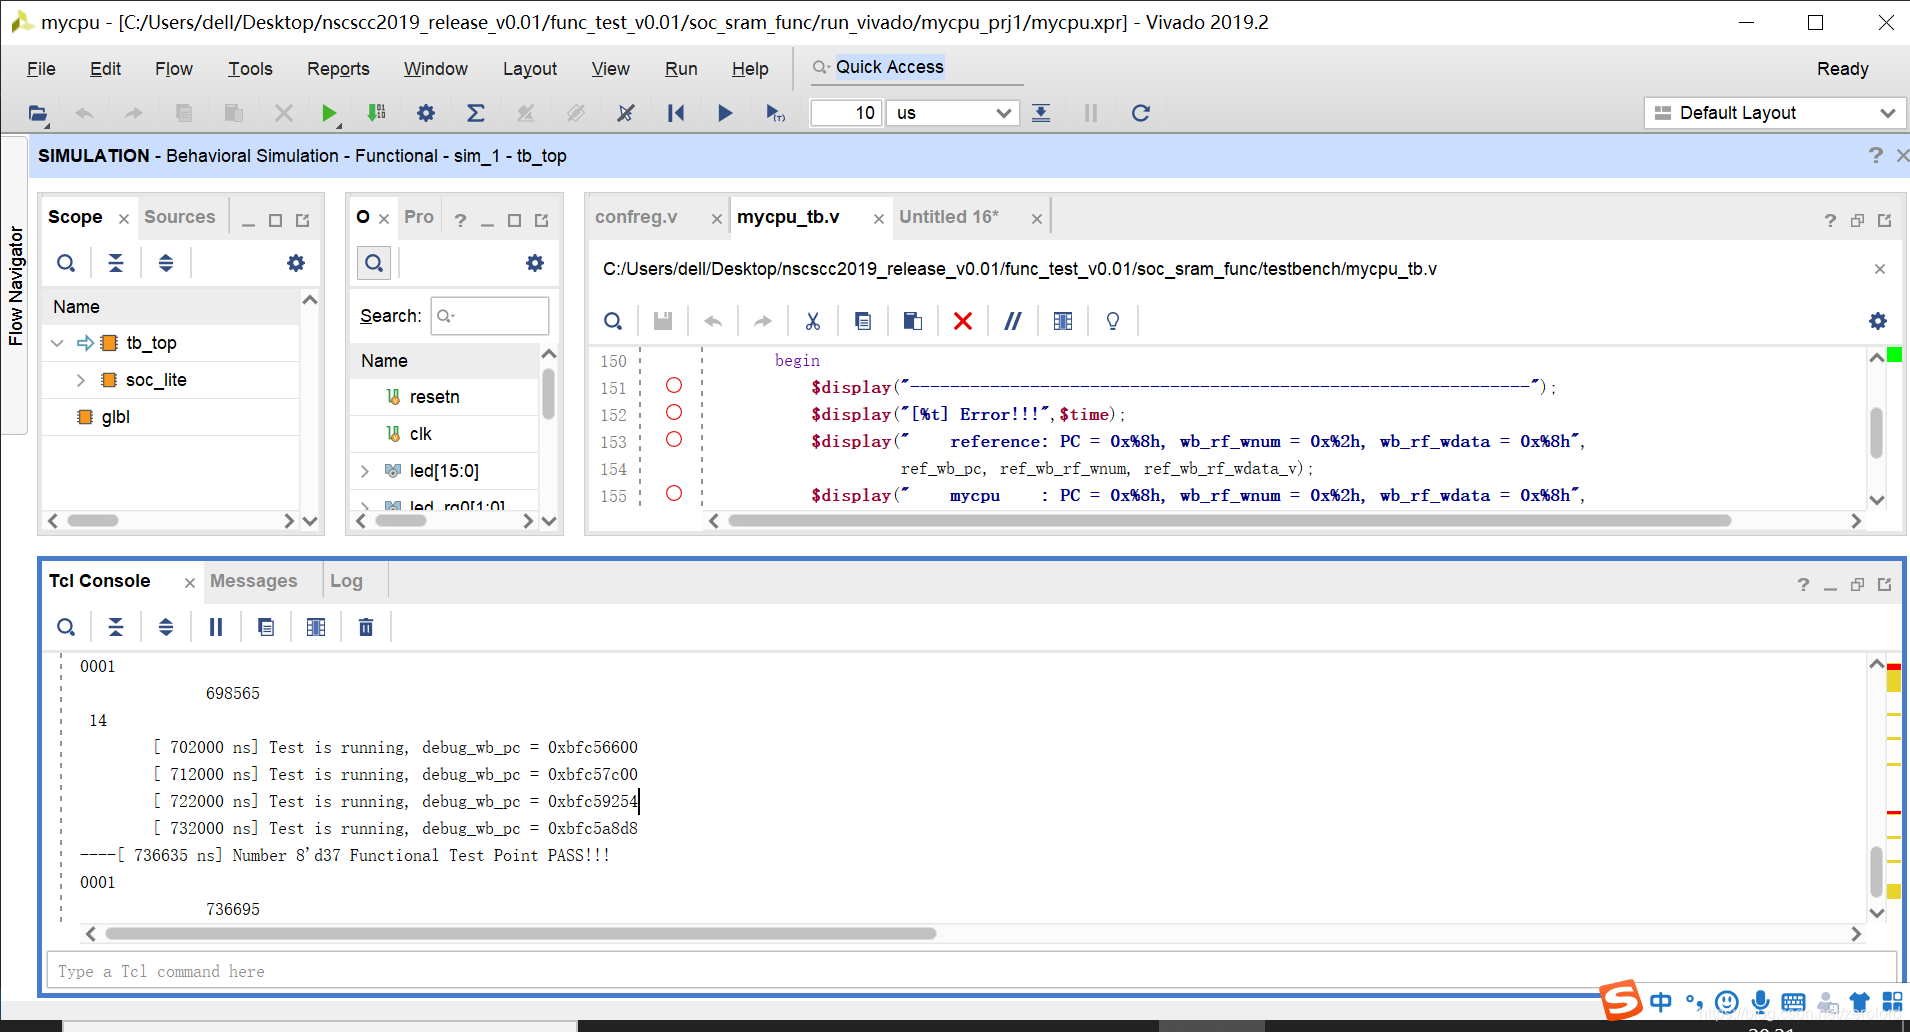
Task: Click the lightbulb icon in editor toolbar
Action: tap(1113, 321)
